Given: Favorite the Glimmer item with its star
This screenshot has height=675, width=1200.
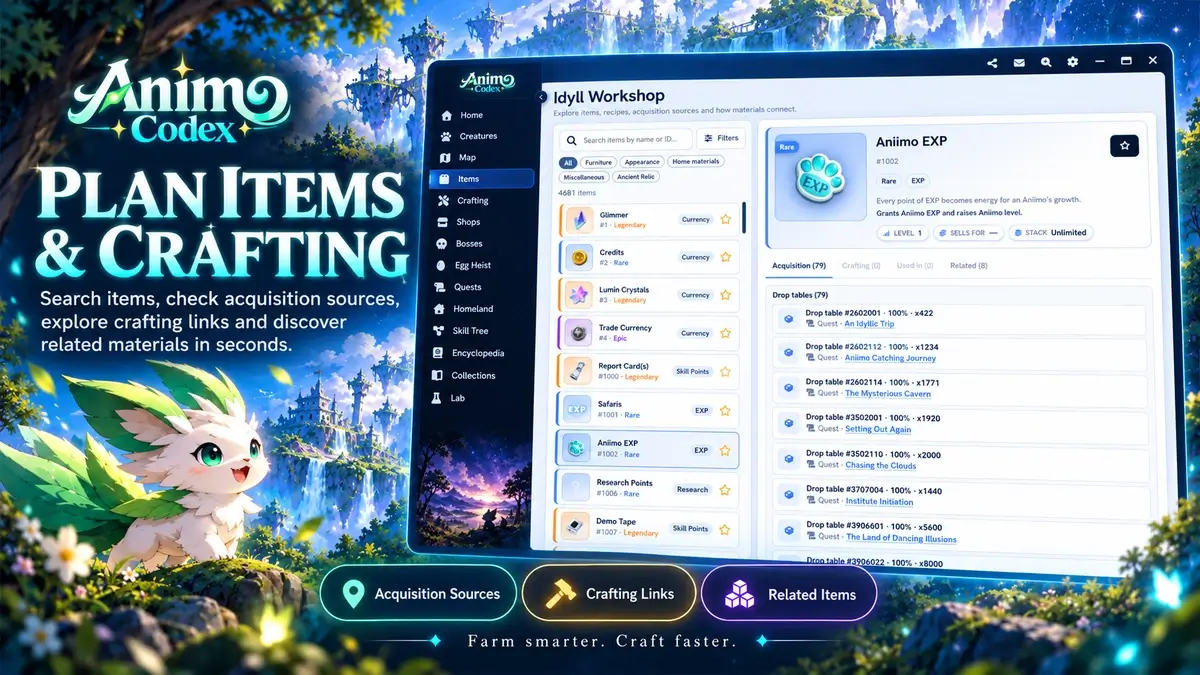Looking at the screenshot, I should (726, 219).
